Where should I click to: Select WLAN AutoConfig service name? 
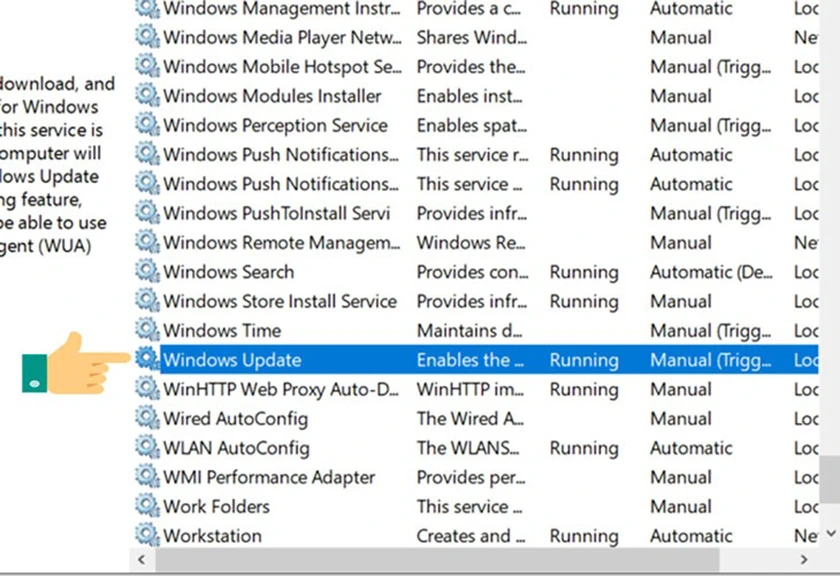click(x=236, y=448)
